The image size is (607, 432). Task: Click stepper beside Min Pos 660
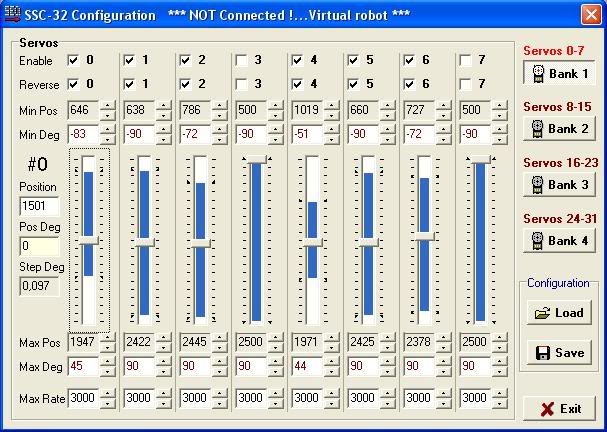(x=388, y=110)
